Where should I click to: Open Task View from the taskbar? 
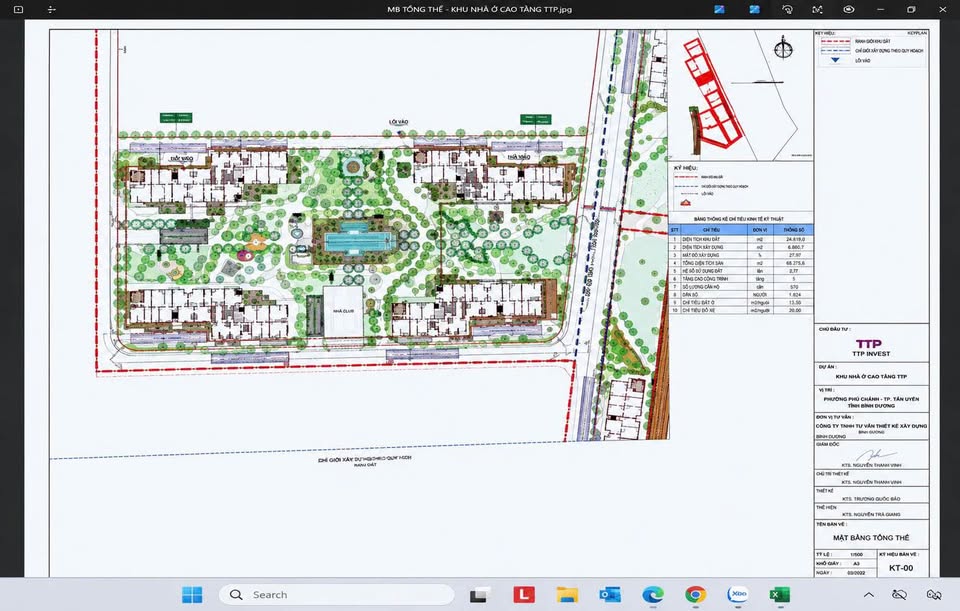[x=480, y=594]
